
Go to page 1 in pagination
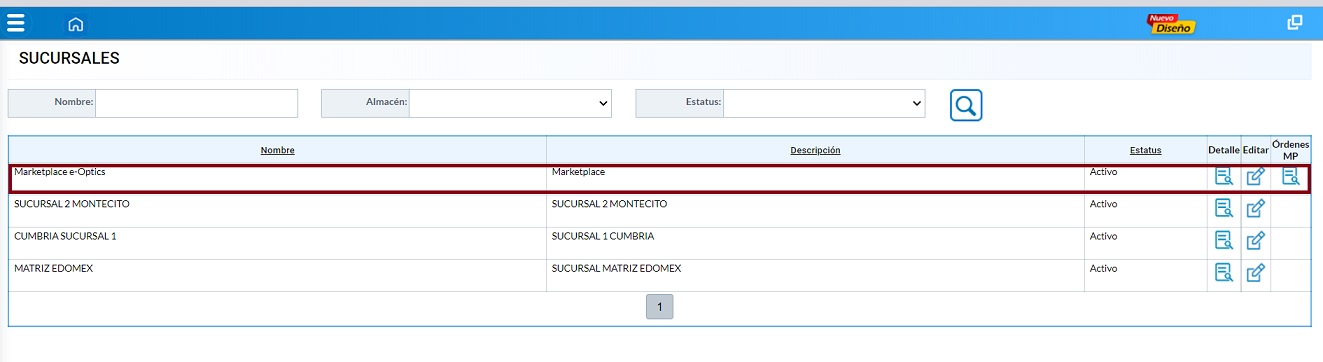[x=660, y=307]
